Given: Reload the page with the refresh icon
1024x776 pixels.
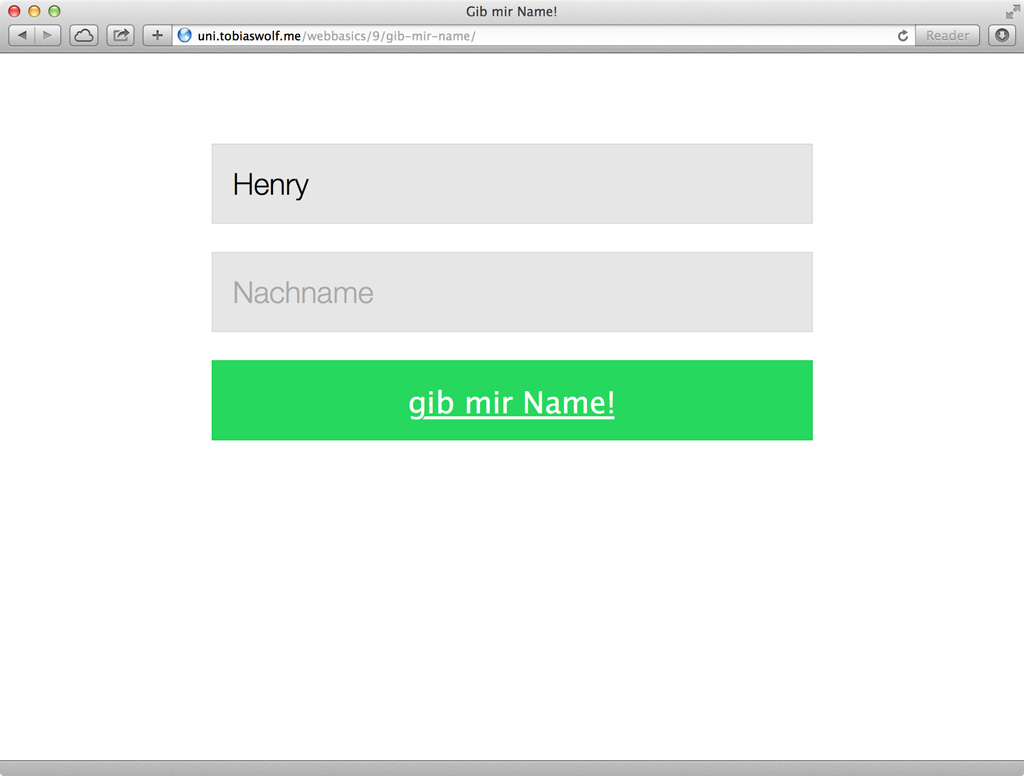Looking at the screenshot, I should [x=902, y=36].
